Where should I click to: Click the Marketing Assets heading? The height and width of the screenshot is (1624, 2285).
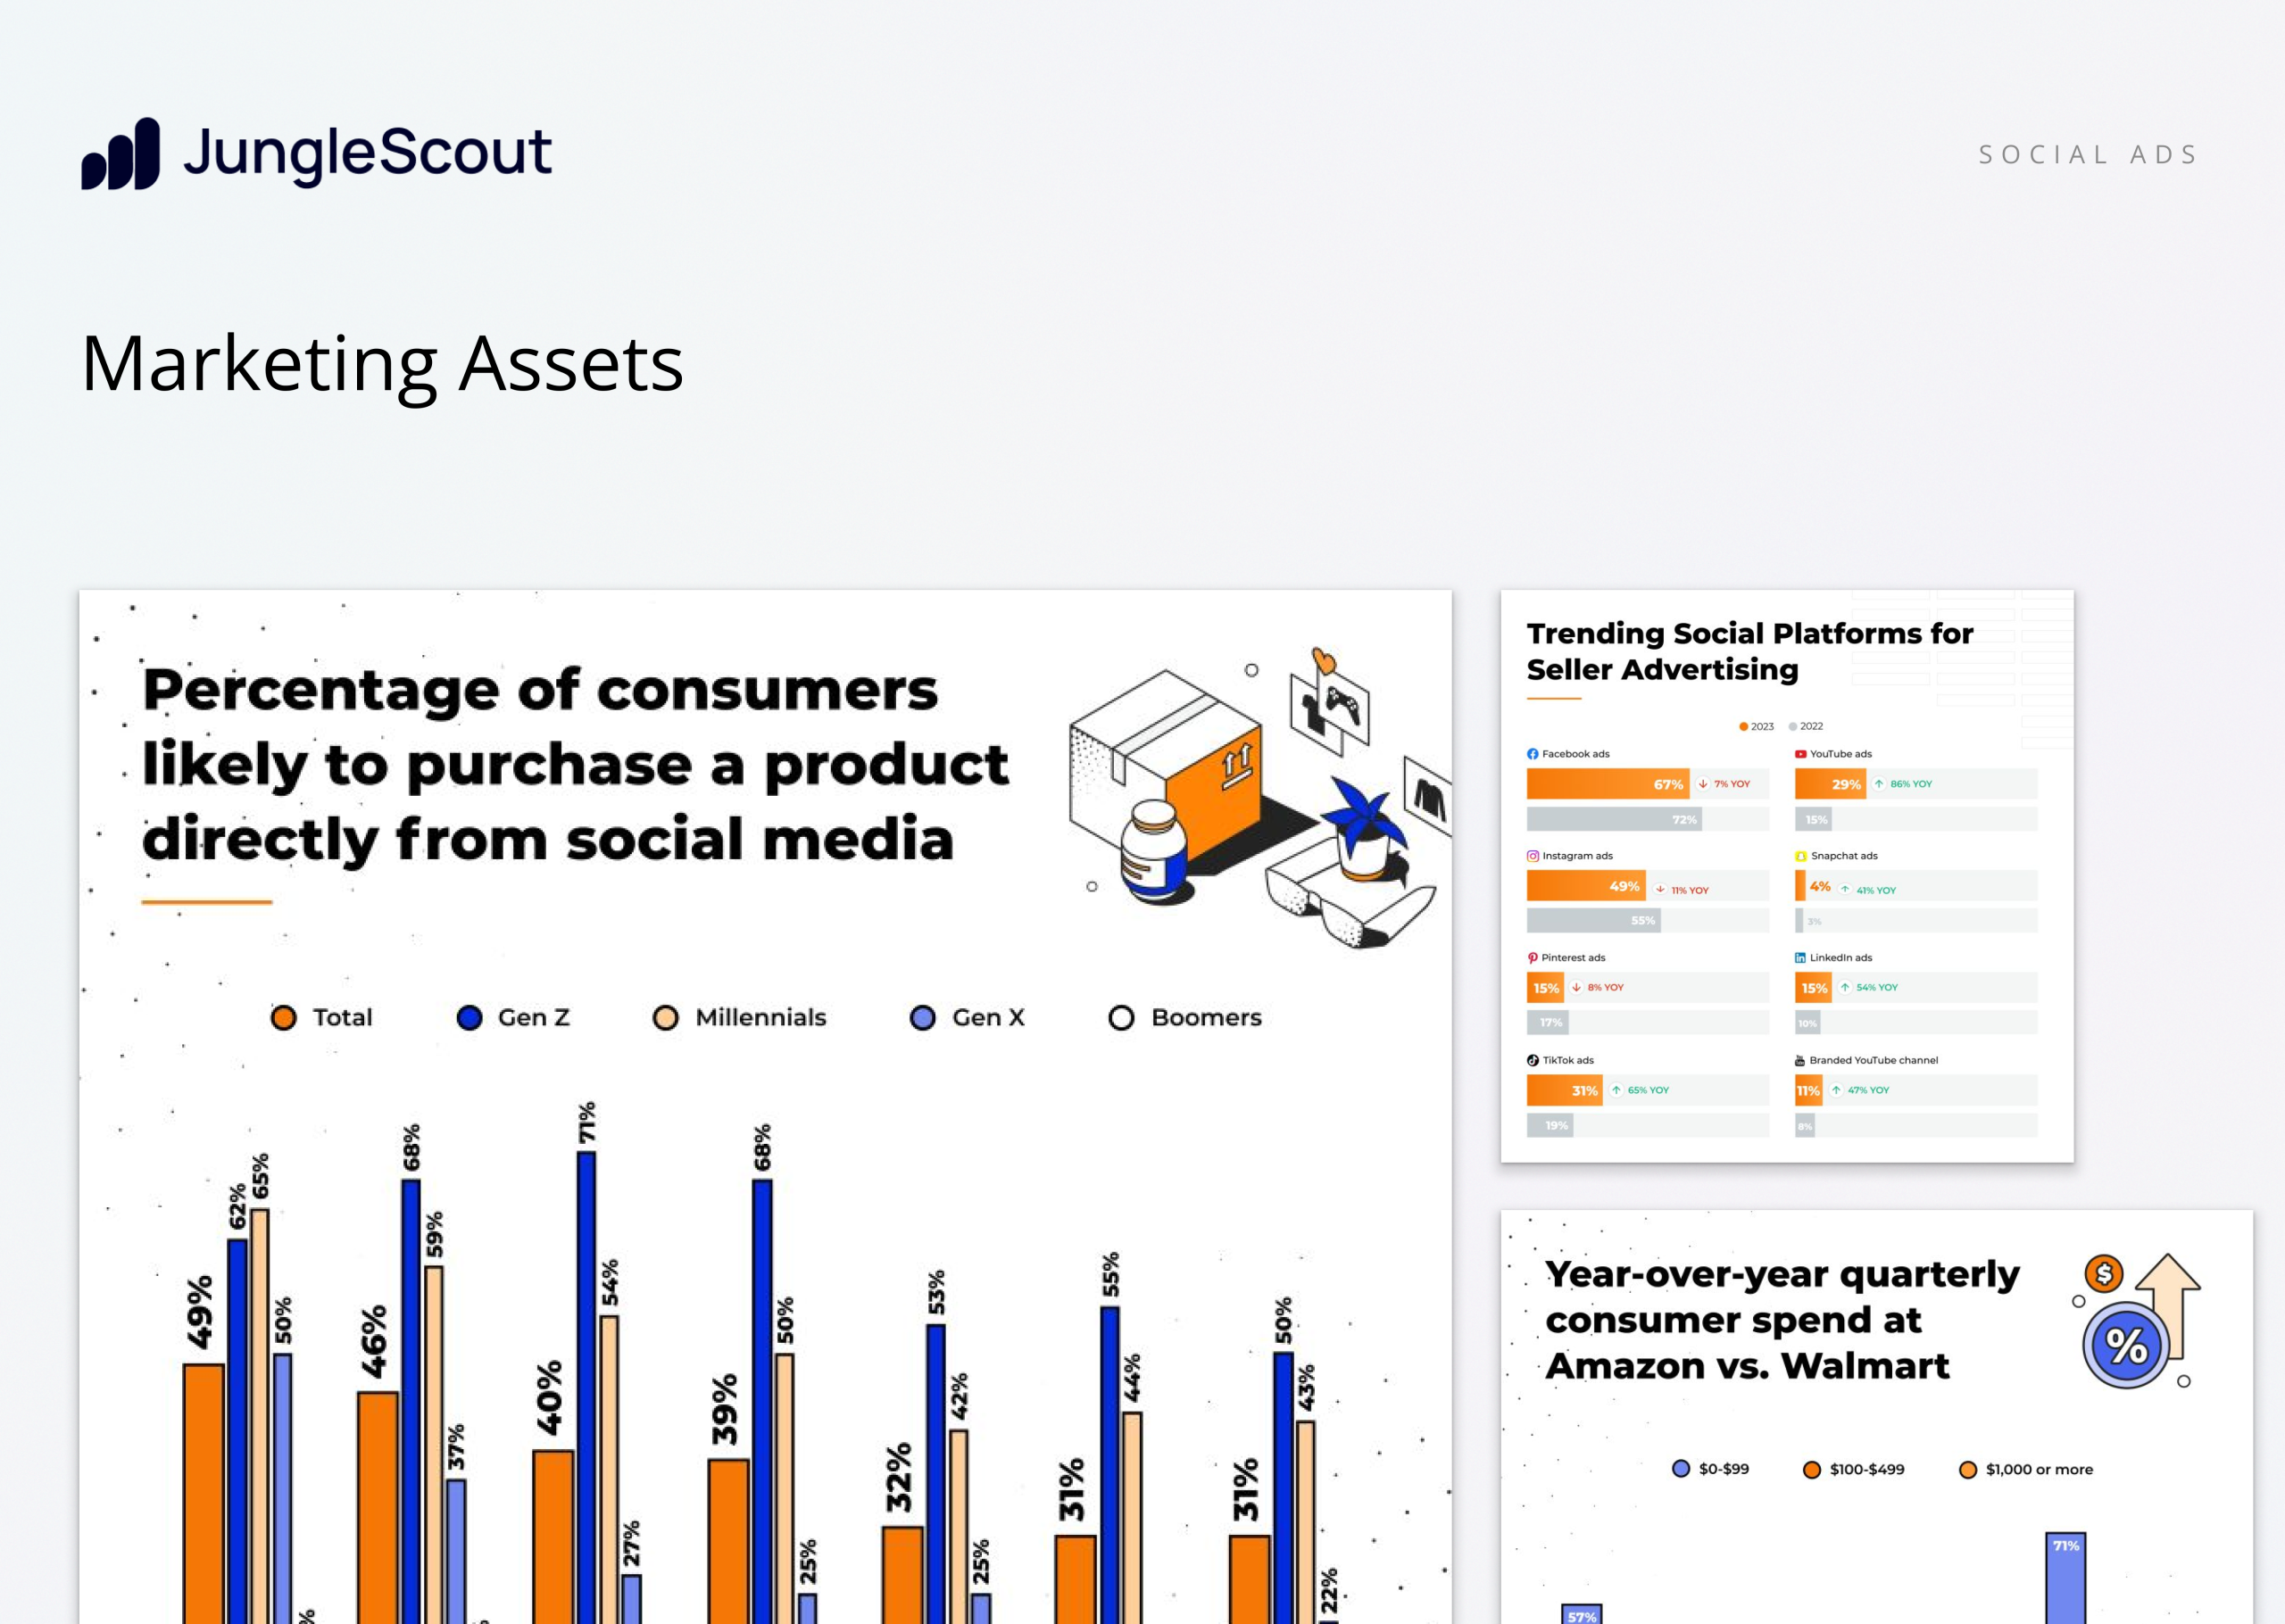tap(382, 363)
